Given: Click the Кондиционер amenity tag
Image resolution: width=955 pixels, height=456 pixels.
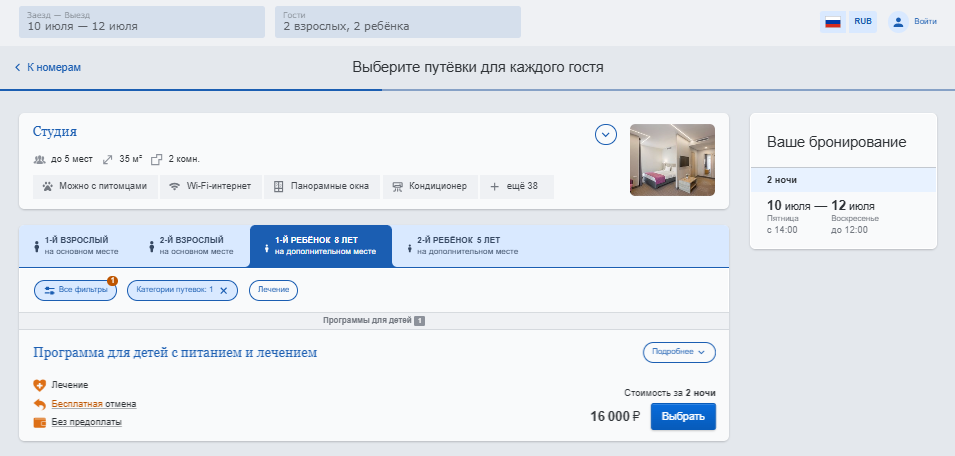Looking at the screenshot, I should 431,186.
